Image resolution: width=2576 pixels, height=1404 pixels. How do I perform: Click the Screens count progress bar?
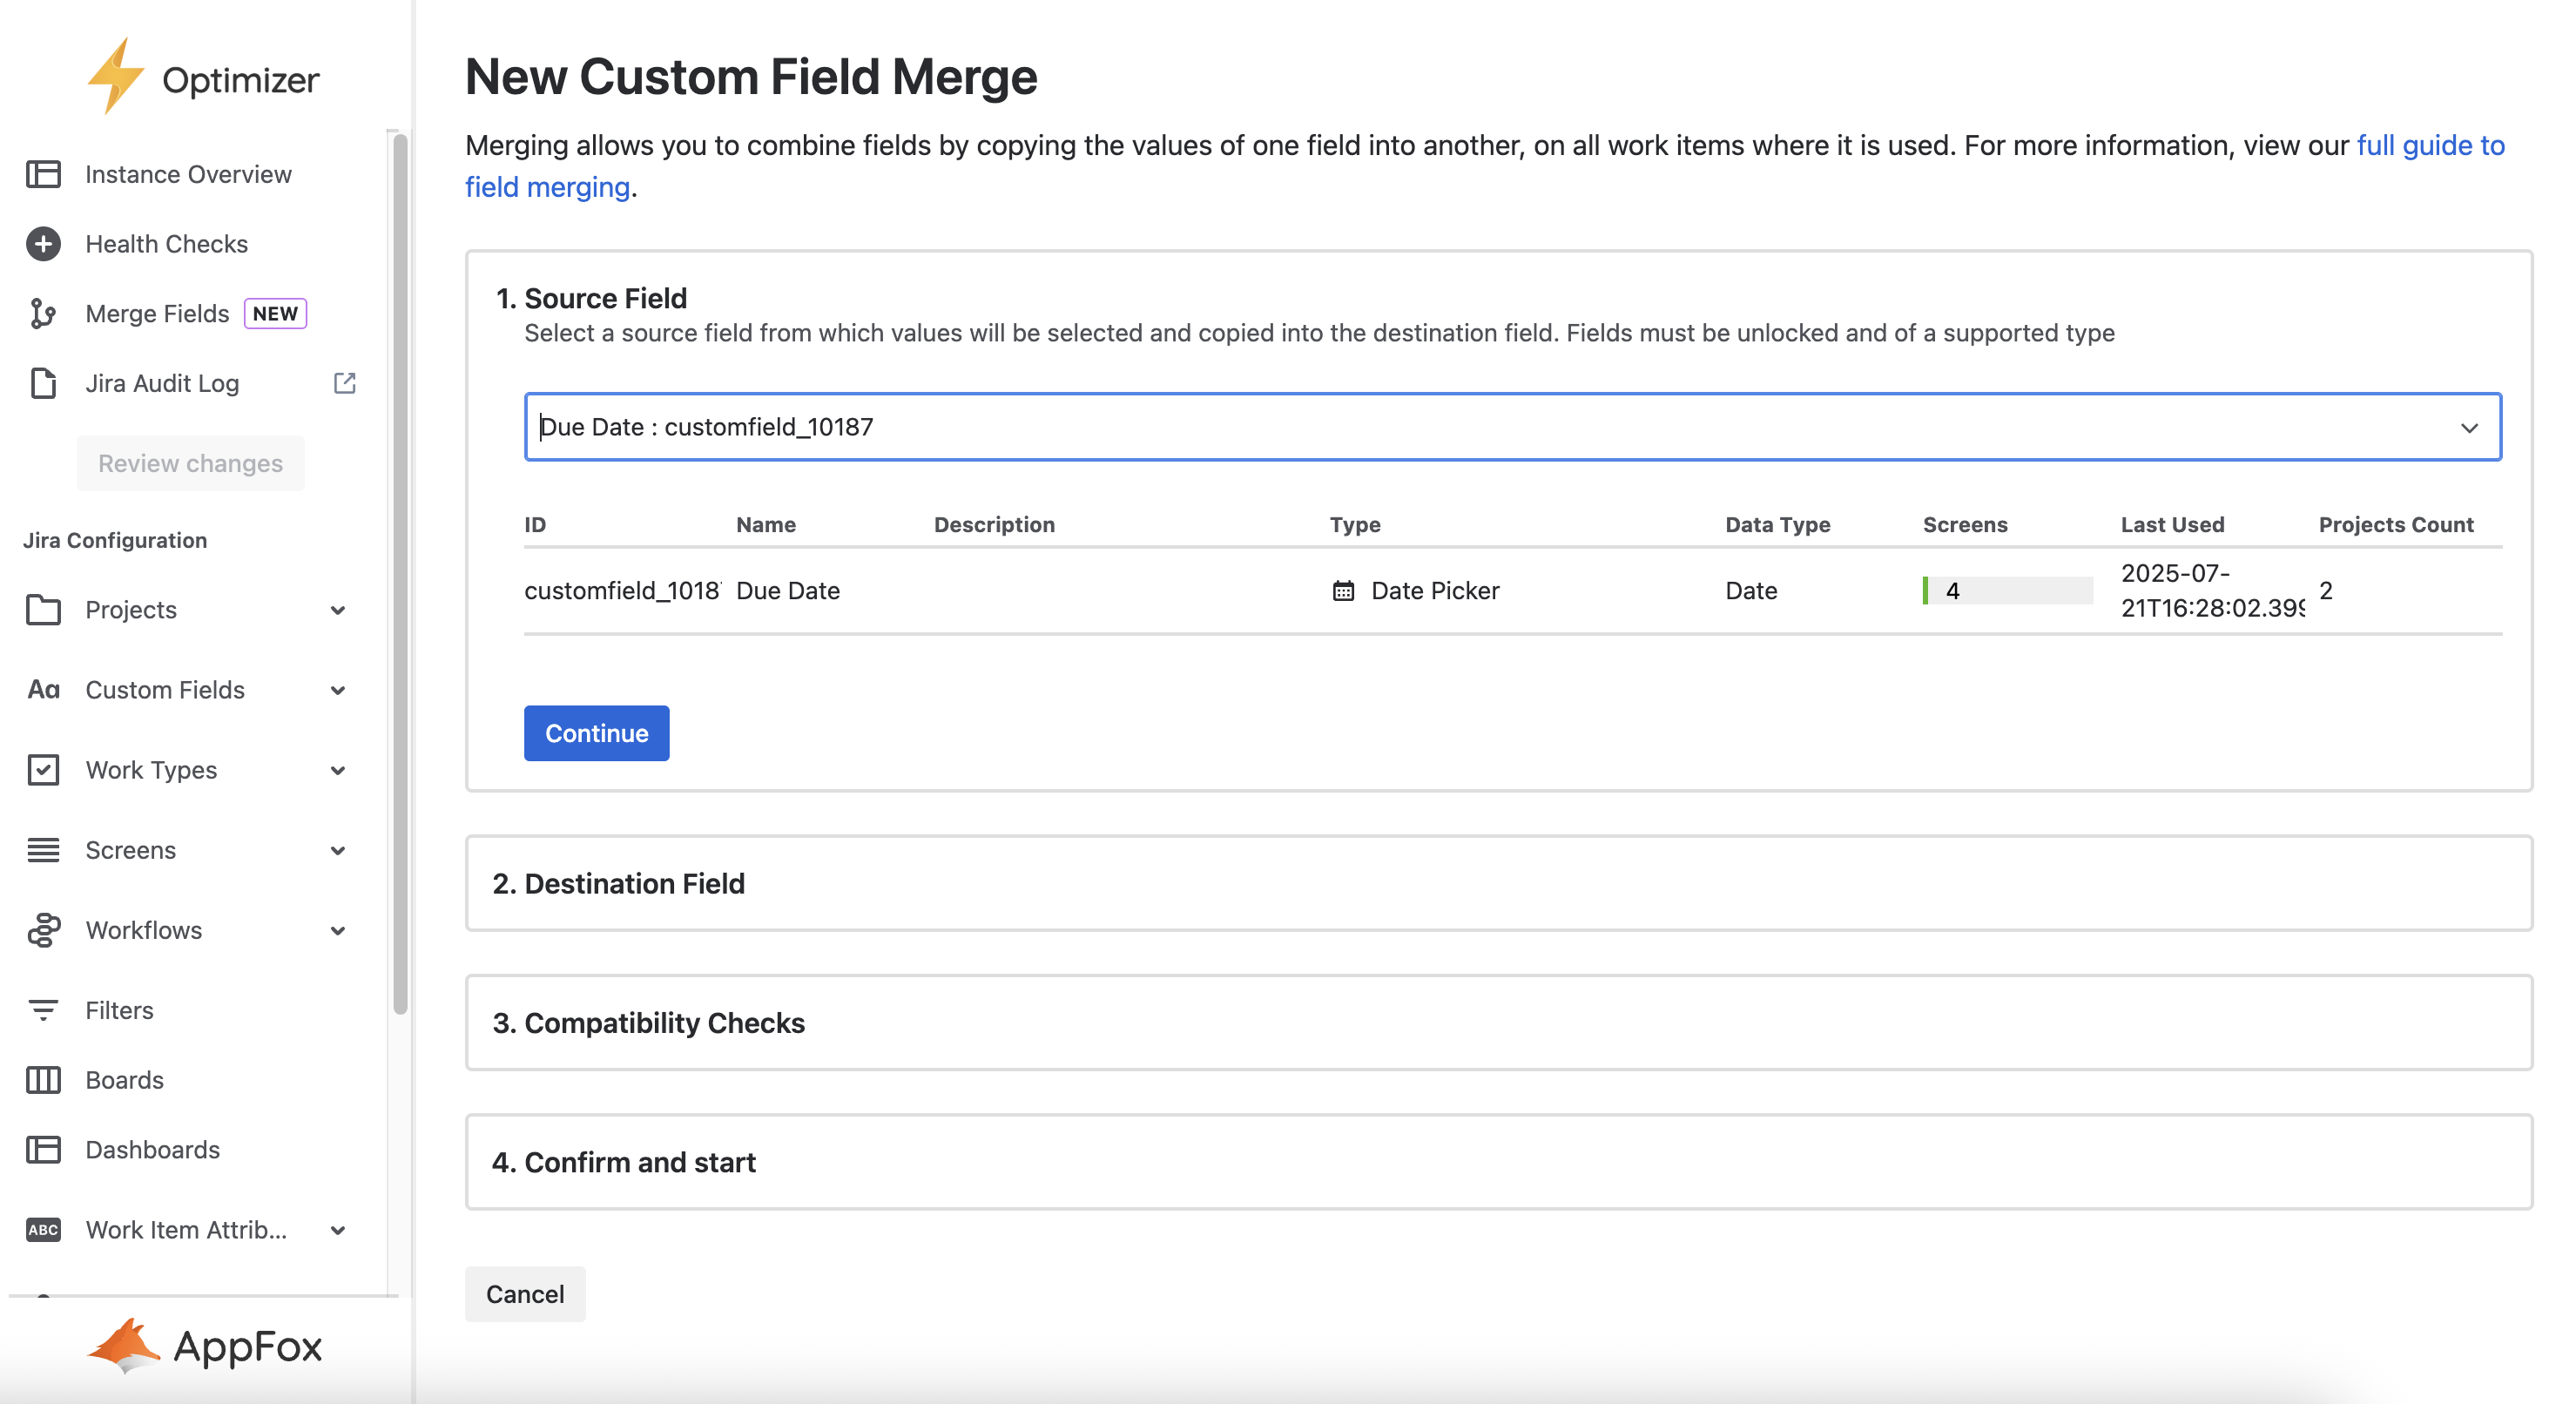(2007, 591)
